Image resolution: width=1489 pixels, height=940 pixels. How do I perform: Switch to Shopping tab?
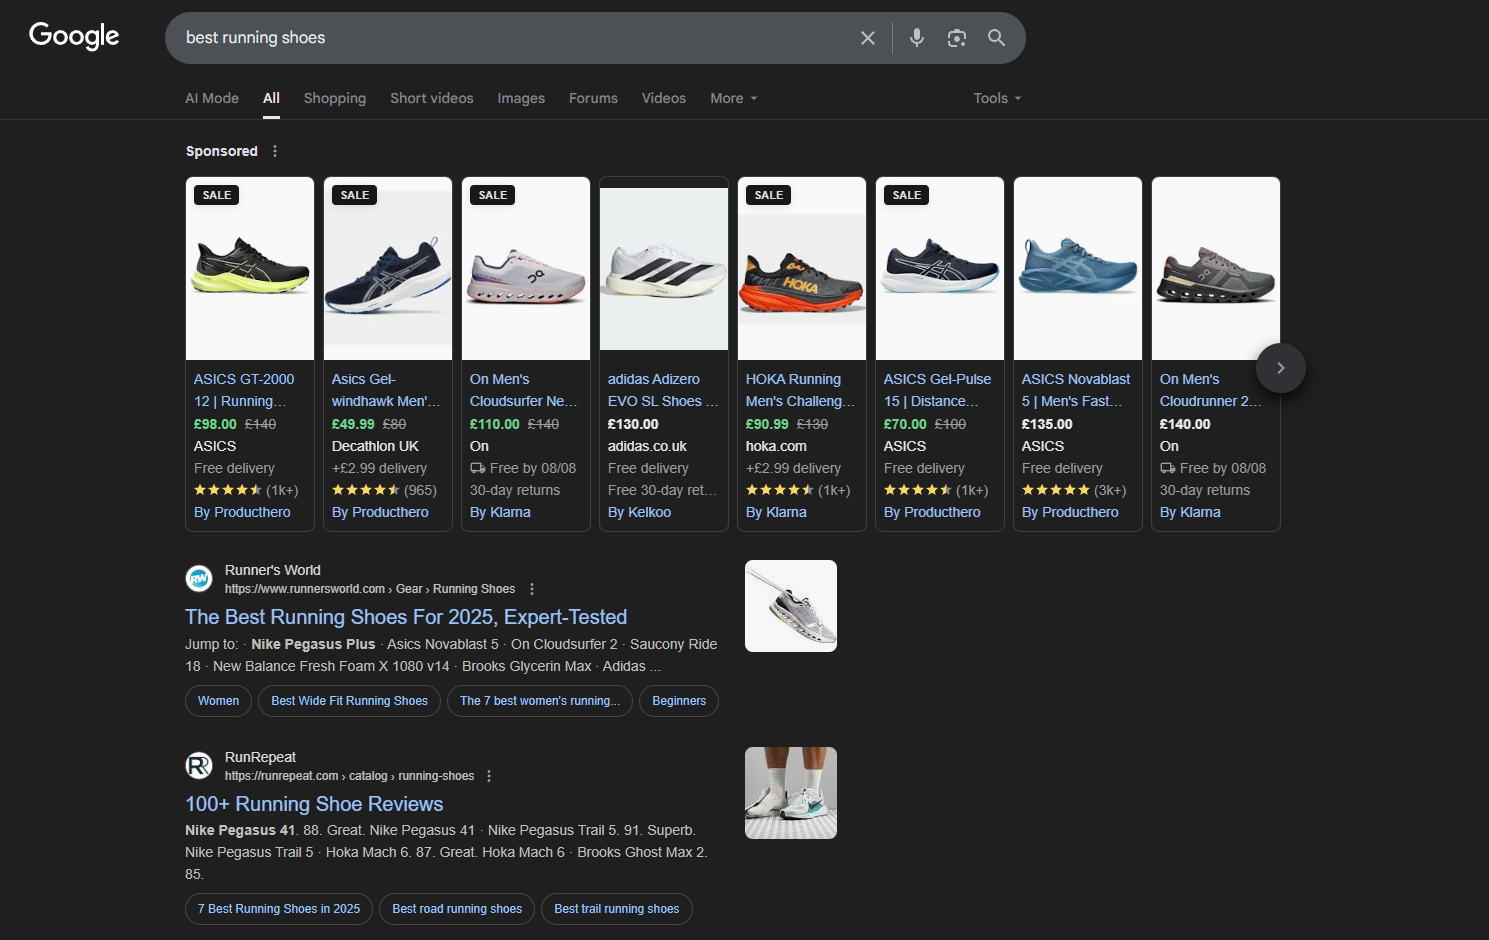click(x=335, y=98)
